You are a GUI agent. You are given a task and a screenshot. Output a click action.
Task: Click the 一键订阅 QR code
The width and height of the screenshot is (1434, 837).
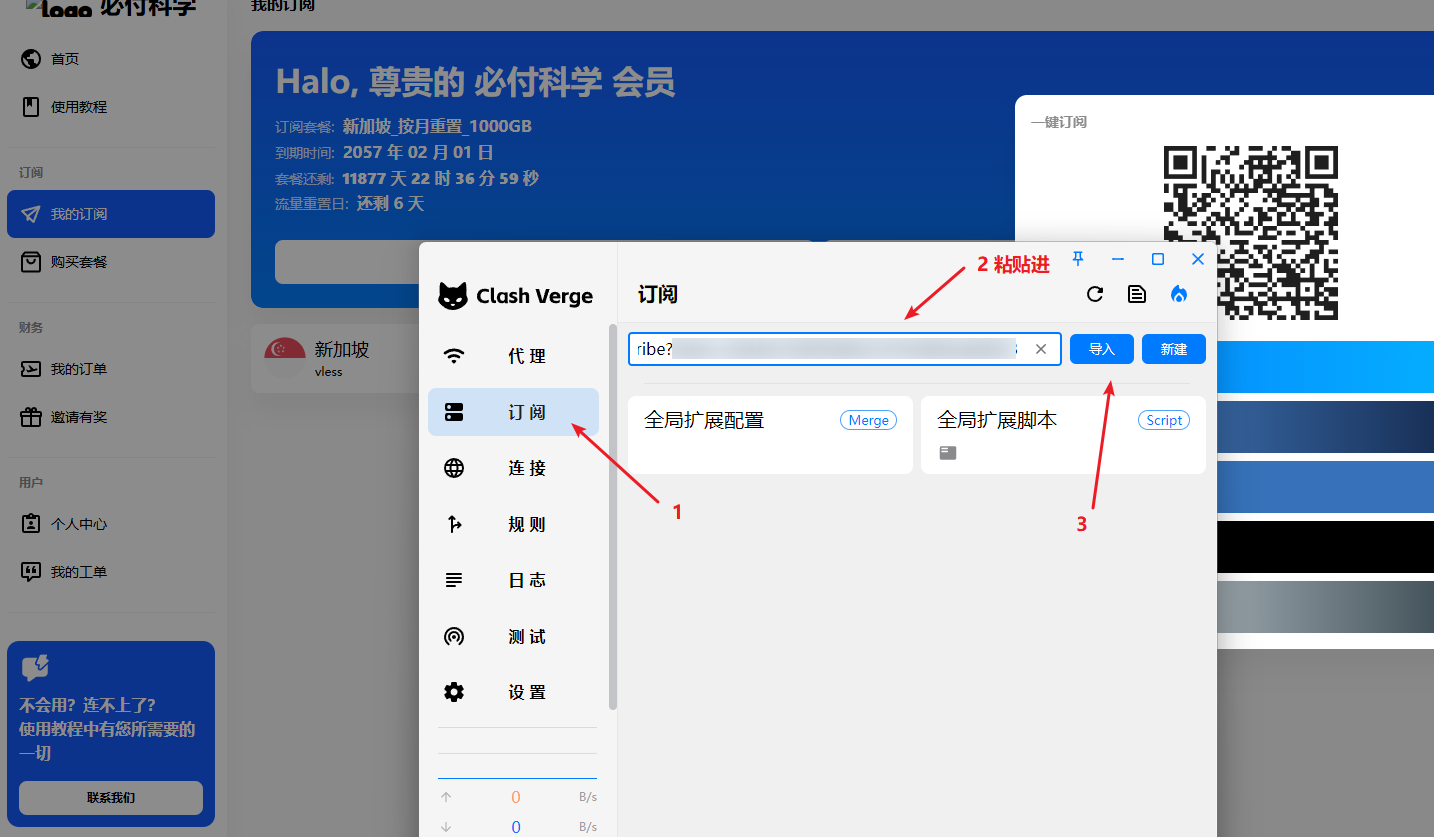point(1250,232)
